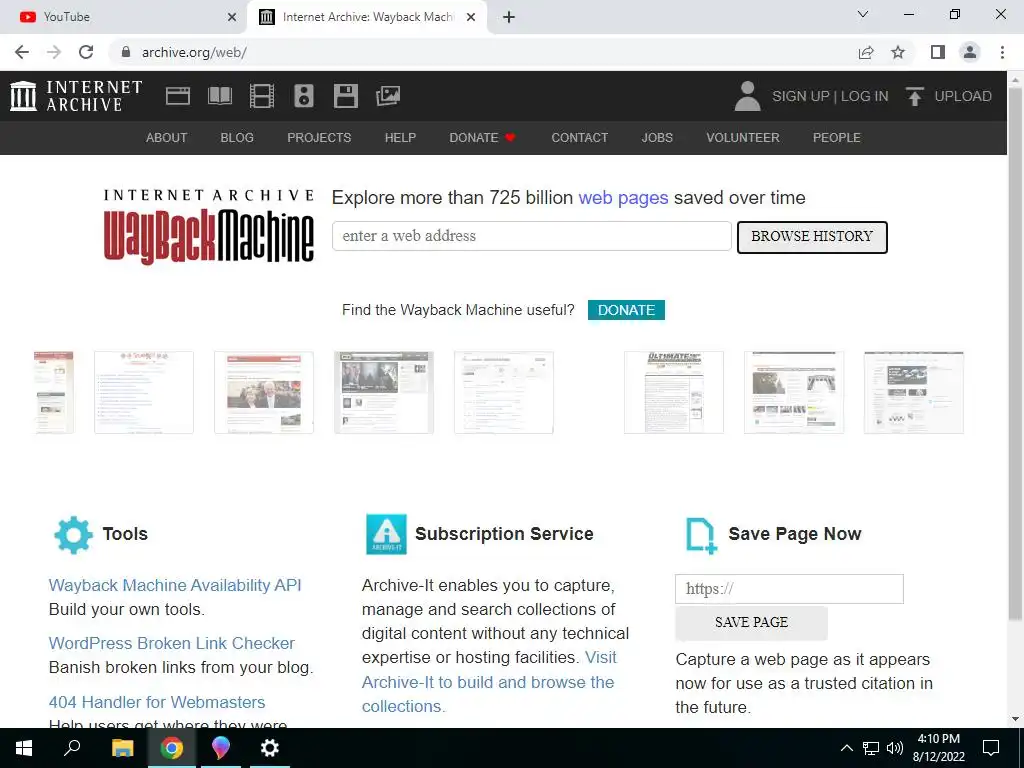1024x768 pixels.
Task: Click the SAVE PAGE button
Action: click(x=751, y=622)
